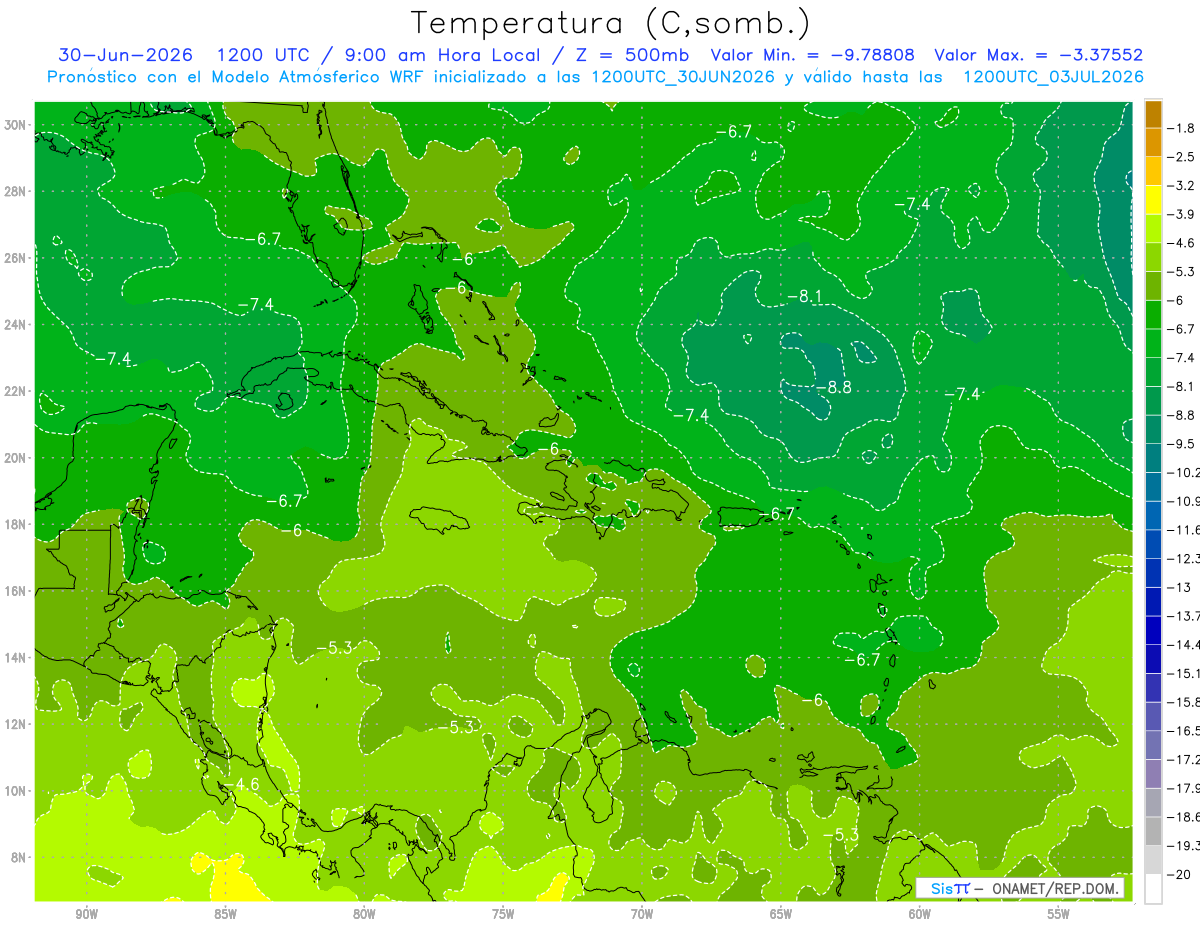
Task: Click the "70W" longitude axis label
Action: pyautogui.click(x=642, y=914)
